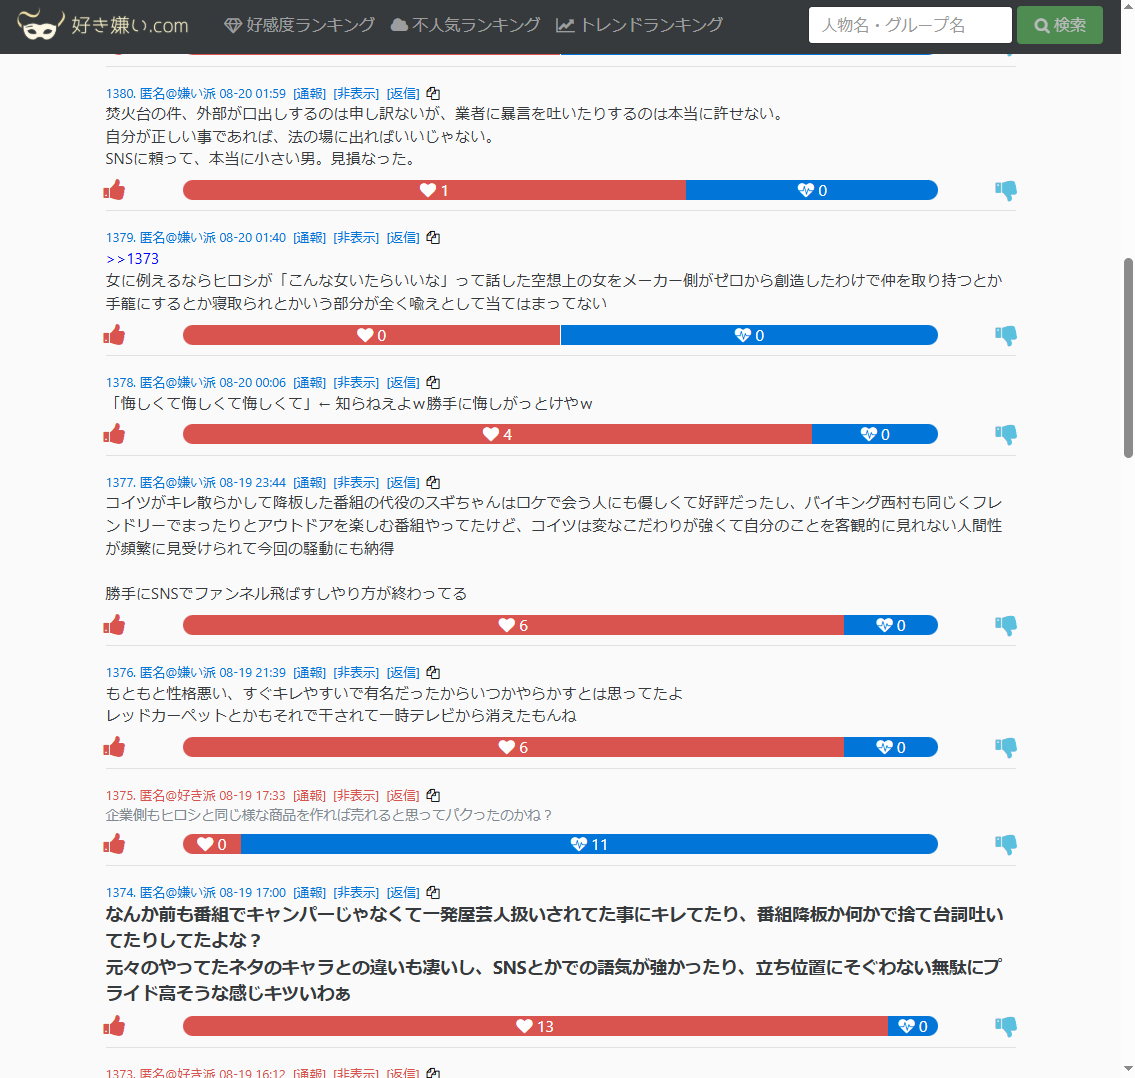Open comment header 1380. 匿名@嫌い派 08-20 01:59
1135x1078 pixels.
pos(195,93)
